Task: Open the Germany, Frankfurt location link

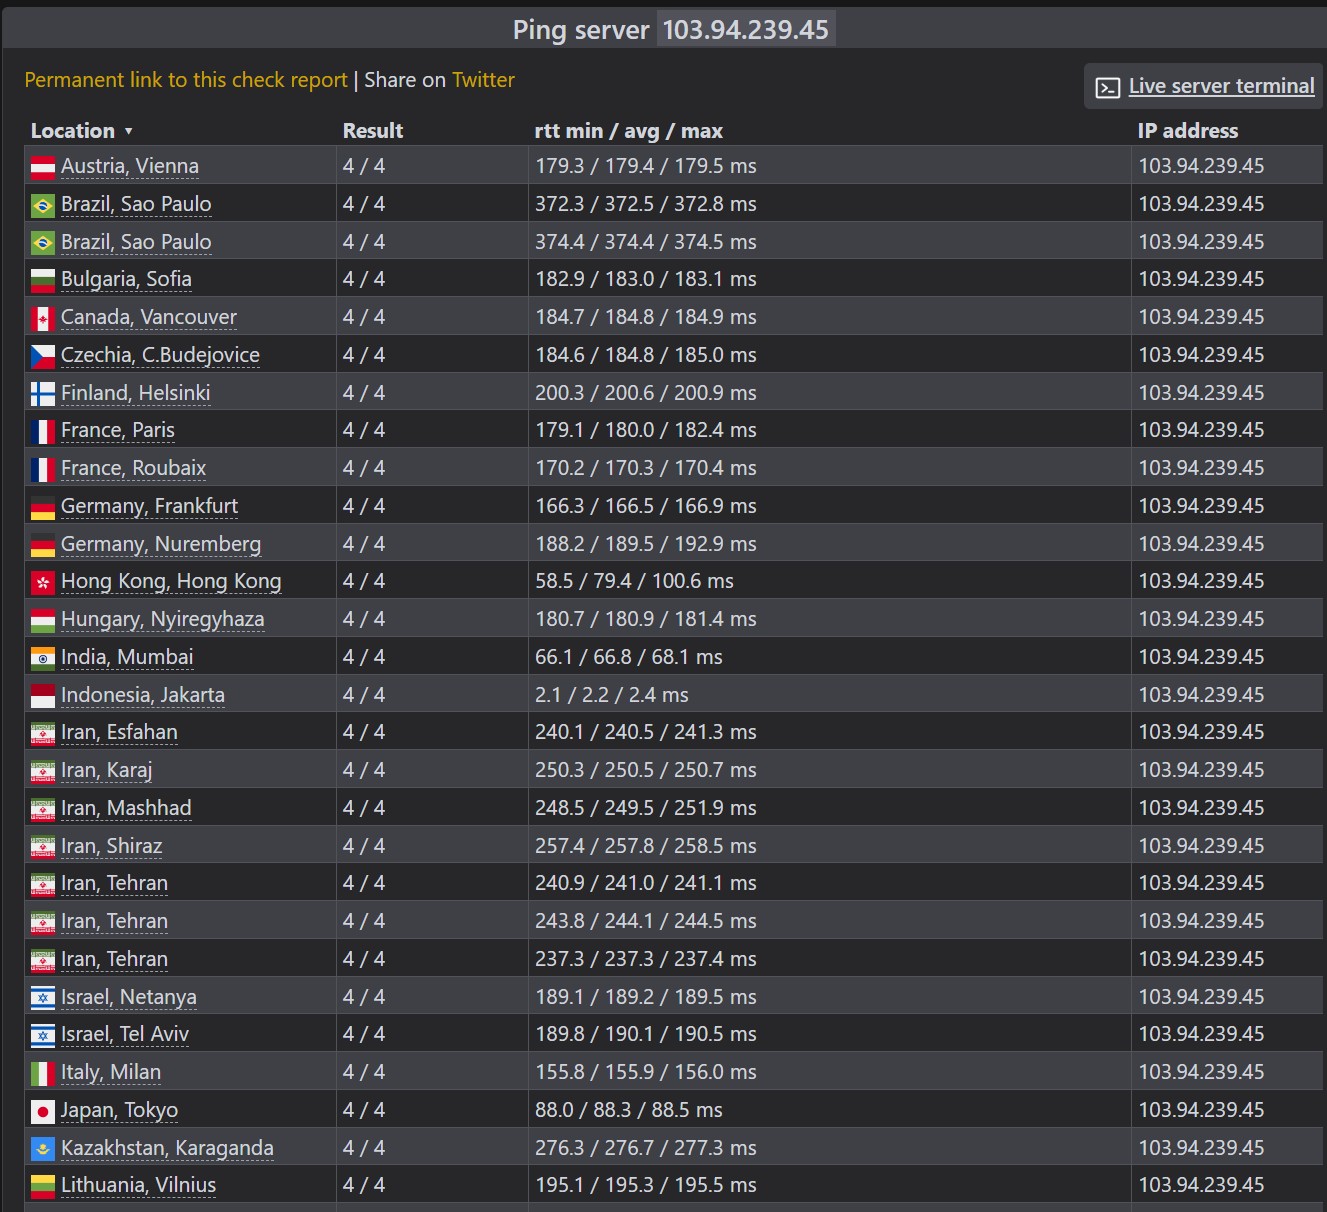Action: [x=149, y=506]
